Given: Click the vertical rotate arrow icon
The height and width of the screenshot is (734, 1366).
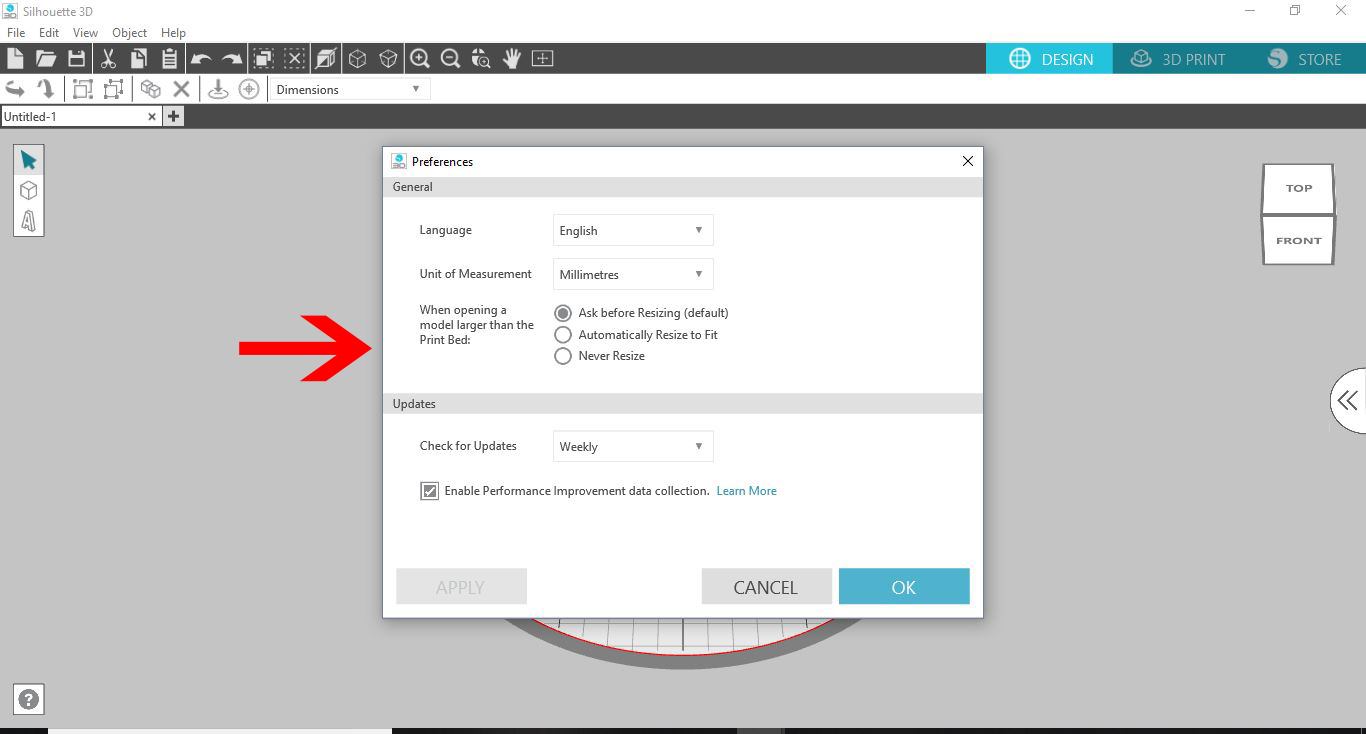Looking at the screenshot, I should [x=45, y=88].
